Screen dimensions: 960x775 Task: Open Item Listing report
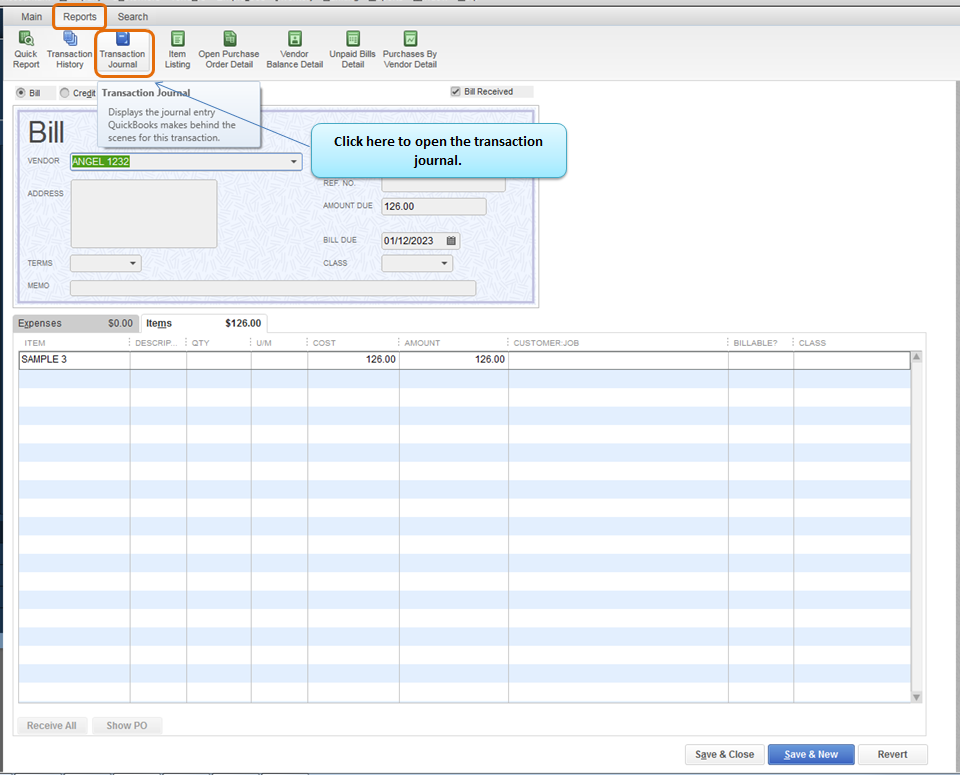tap(177, 50)
